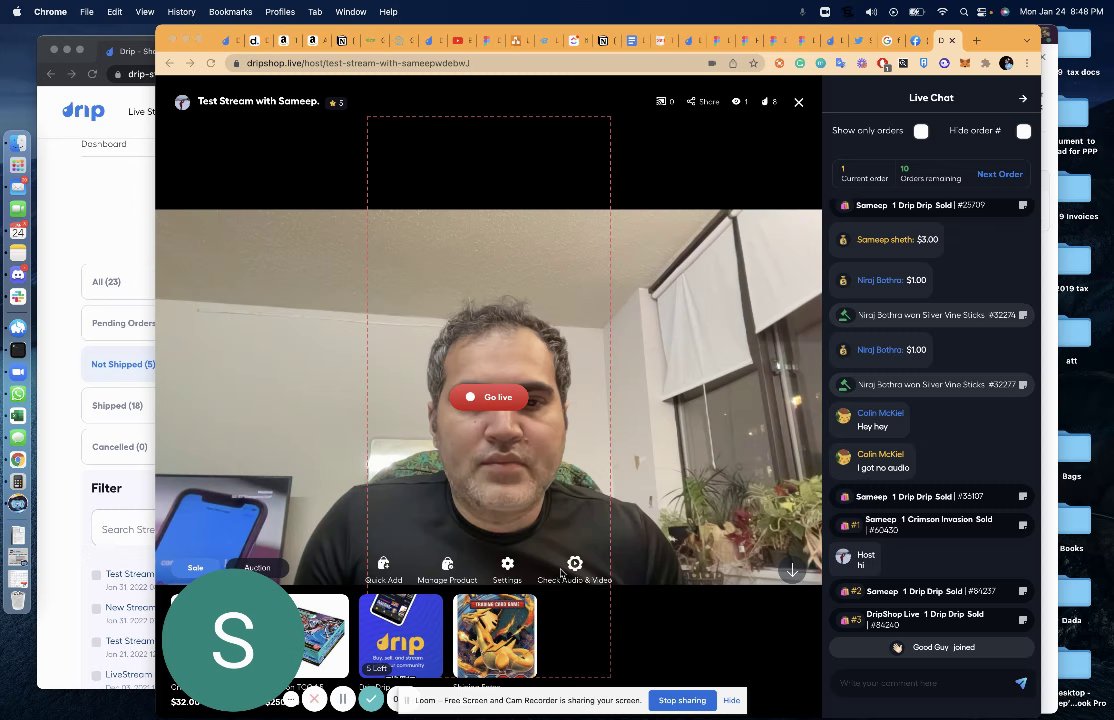
Task: Click the cast screen icon in stream header
Action: [661, 102]
